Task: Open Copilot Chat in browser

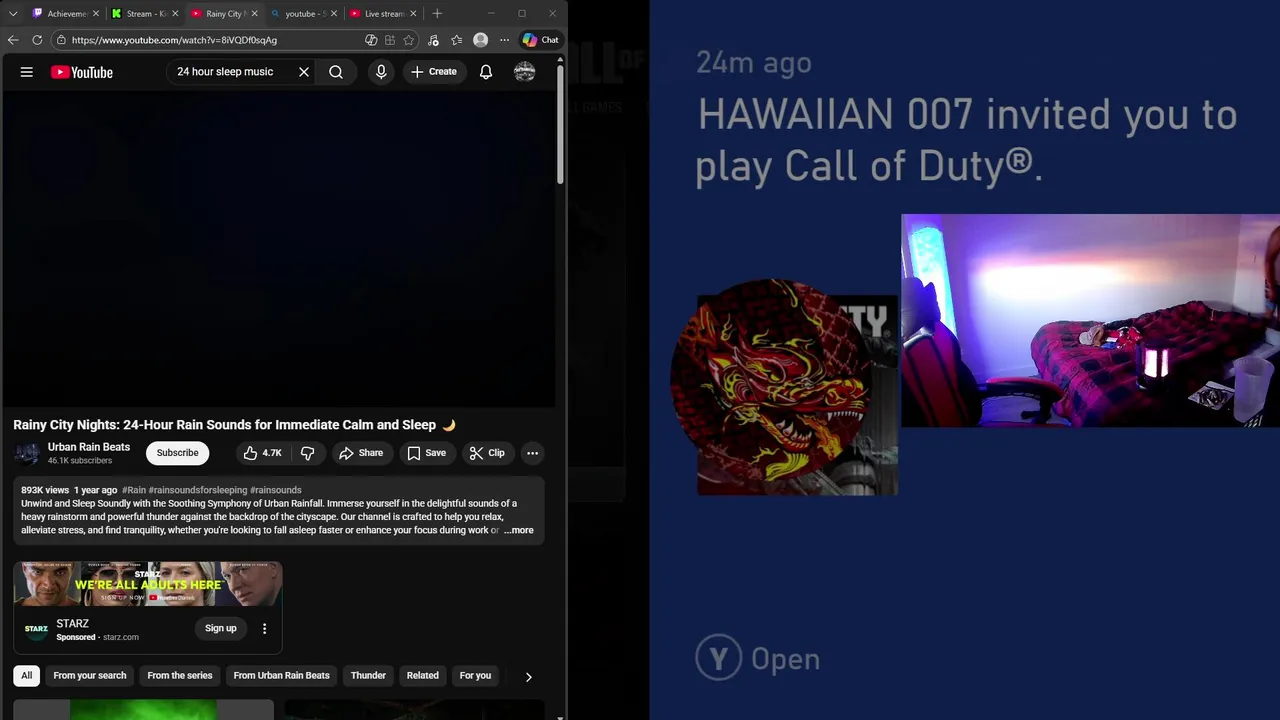Action: [x=540, y=40]
